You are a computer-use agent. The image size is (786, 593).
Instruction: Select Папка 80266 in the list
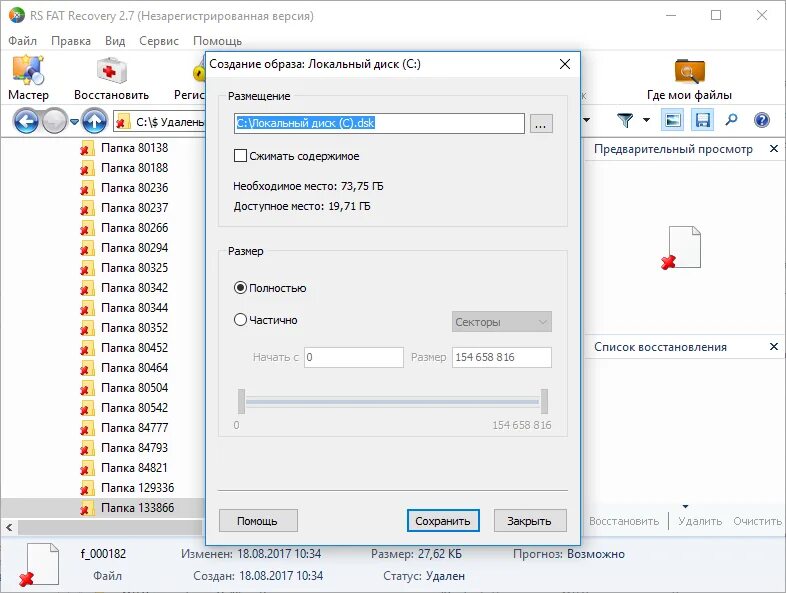point(134,228)
